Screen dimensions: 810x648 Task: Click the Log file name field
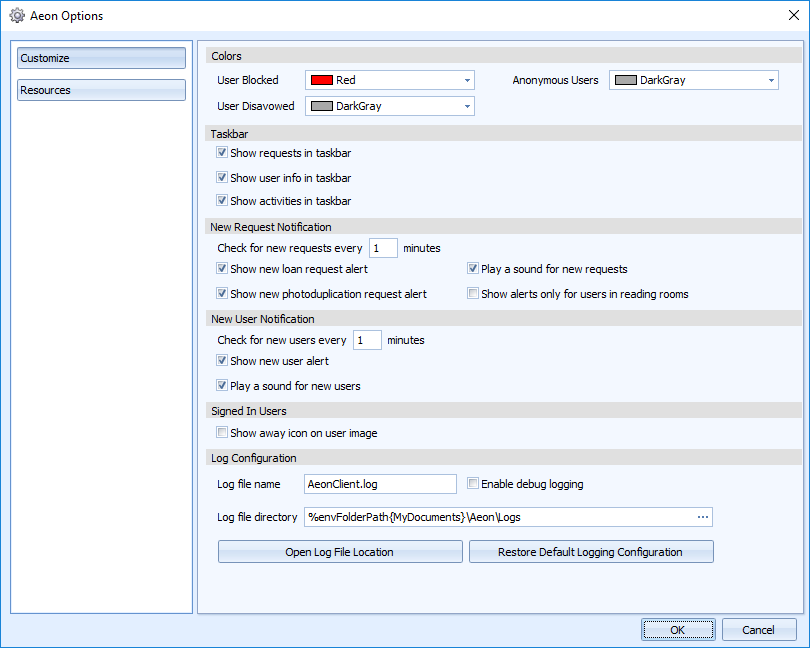click(380, 484)
